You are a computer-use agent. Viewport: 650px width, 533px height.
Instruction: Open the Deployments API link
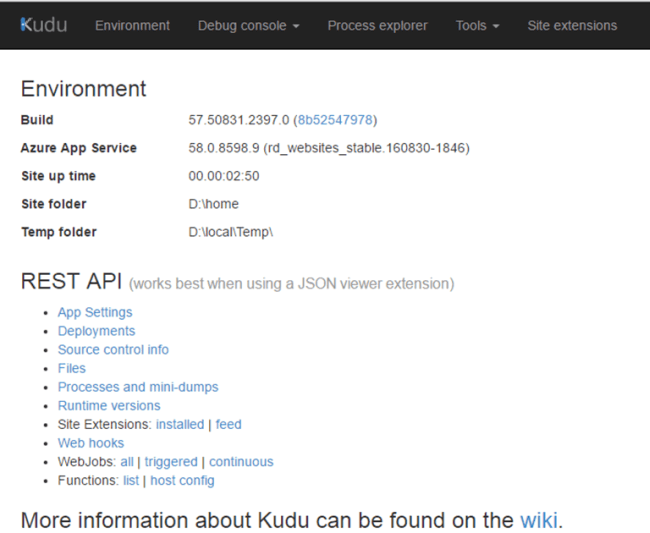[x=96, y=331]
